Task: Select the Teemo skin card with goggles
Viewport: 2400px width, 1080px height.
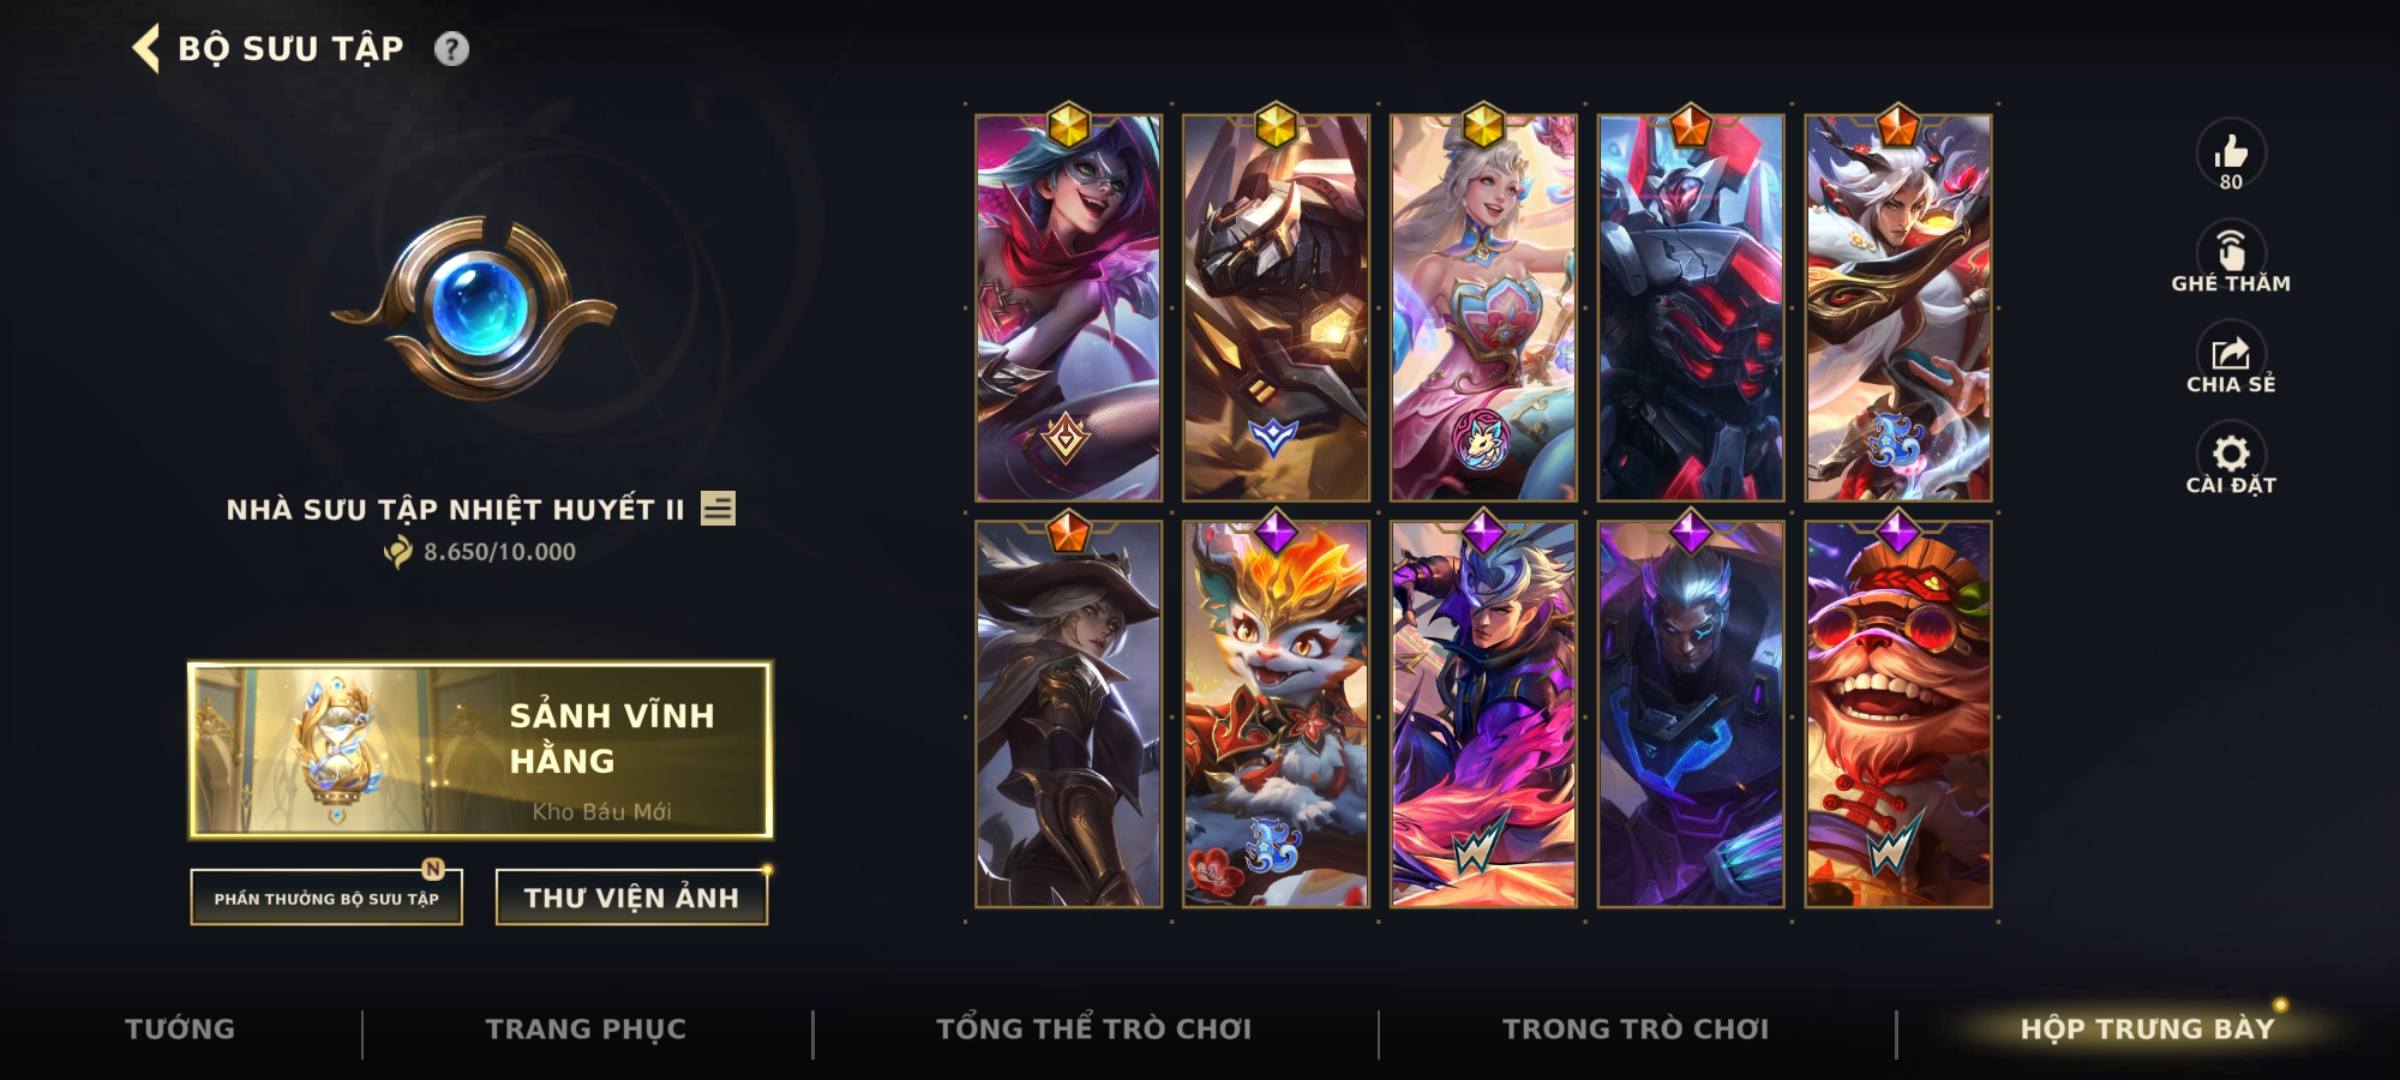Action: [1898, 714]
